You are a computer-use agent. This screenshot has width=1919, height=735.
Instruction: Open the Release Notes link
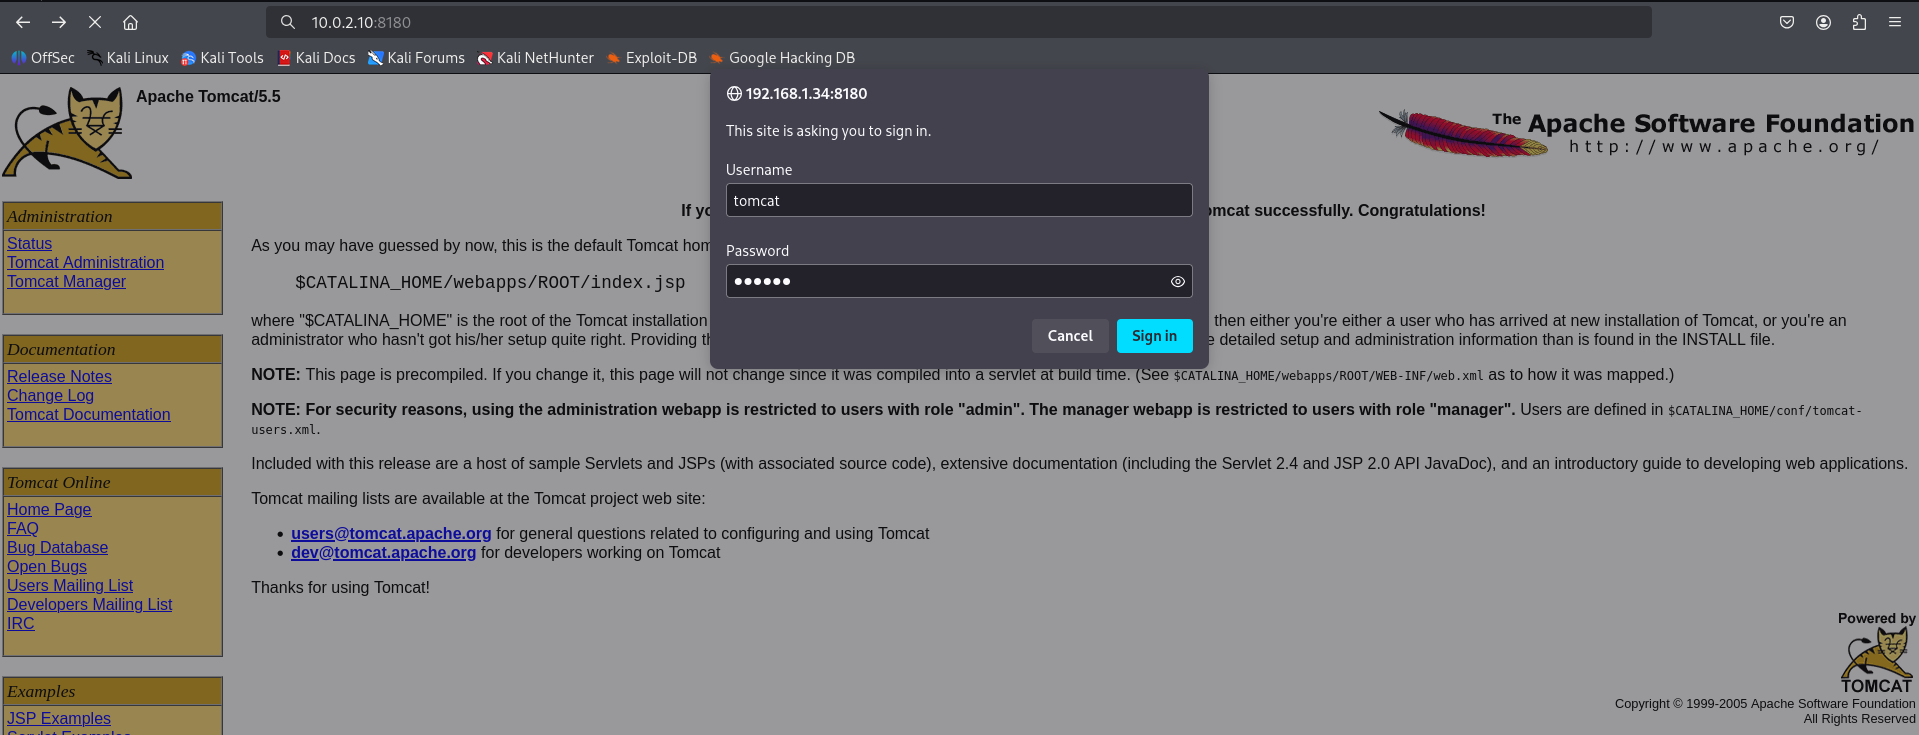point(59,376)
